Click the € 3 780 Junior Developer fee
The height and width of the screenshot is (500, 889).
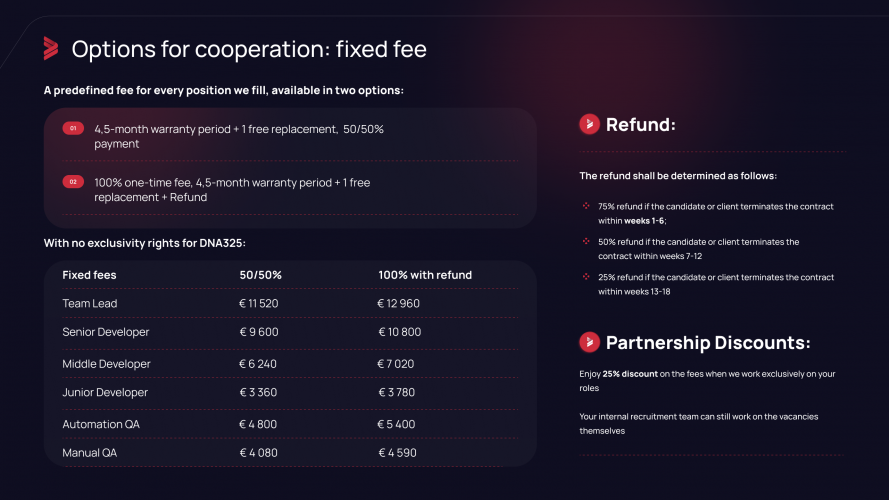tap(397, 392)
